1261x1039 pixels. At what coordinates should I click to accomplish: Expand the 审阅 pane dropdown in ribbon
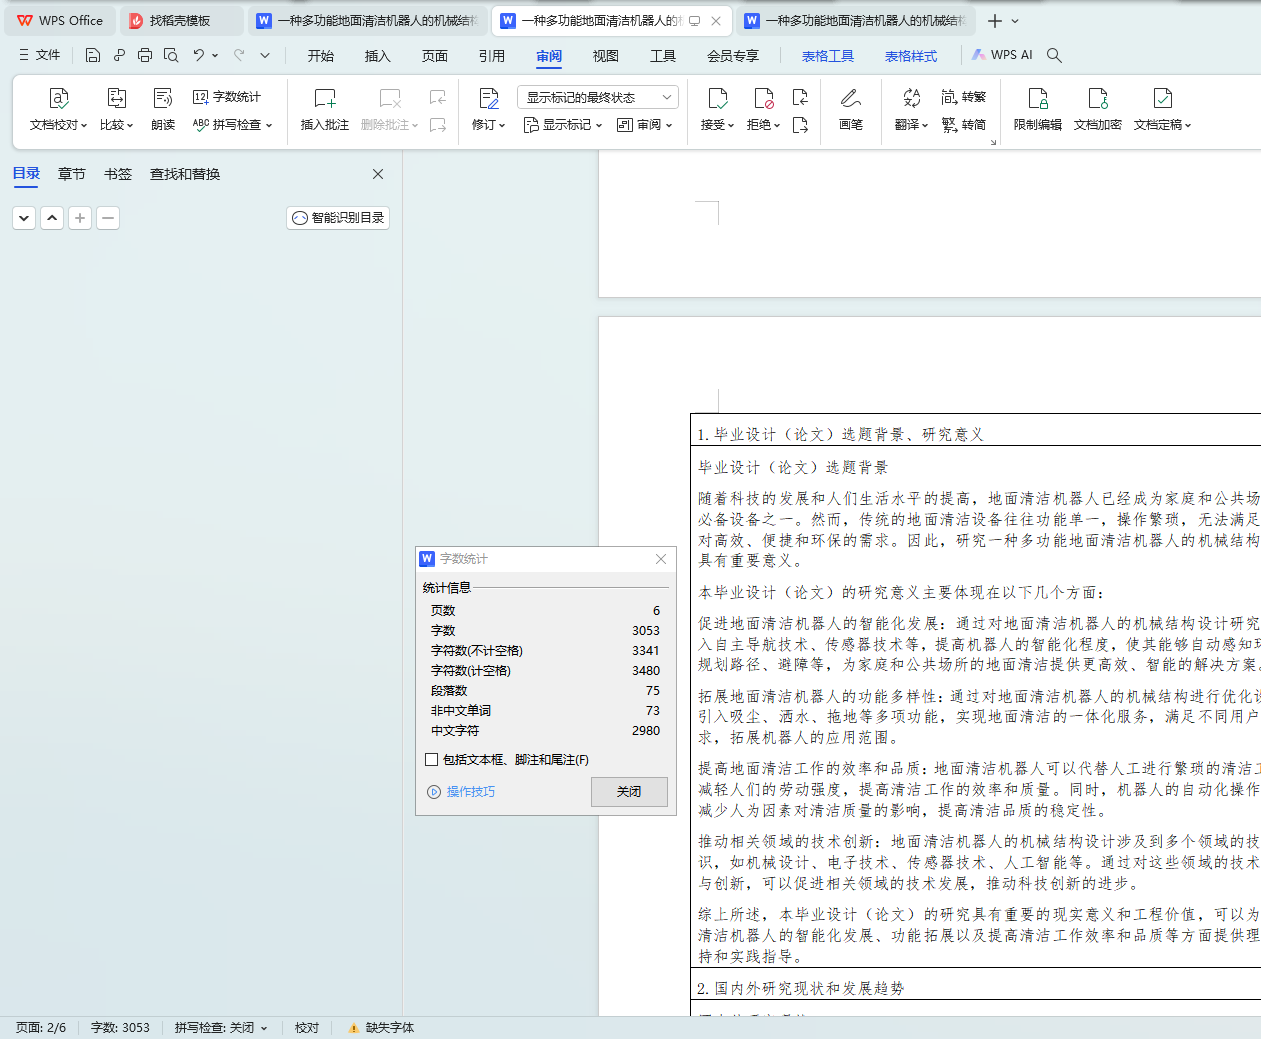coord(645,125)
